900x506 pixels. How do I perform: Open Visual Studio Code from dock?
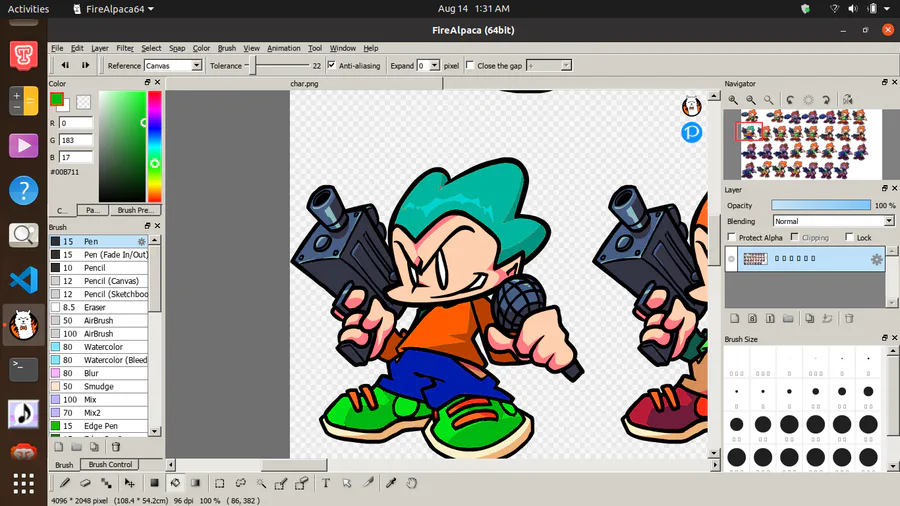24,280
